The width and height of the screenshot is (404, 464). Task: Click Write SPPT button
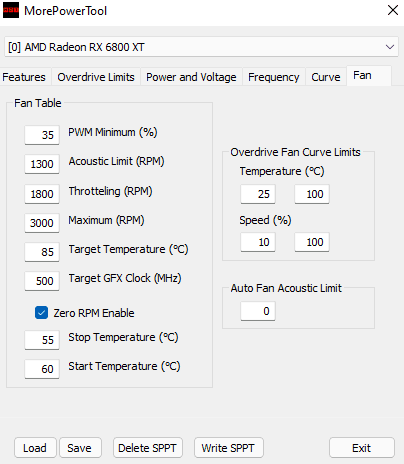[x=229, y=448]
